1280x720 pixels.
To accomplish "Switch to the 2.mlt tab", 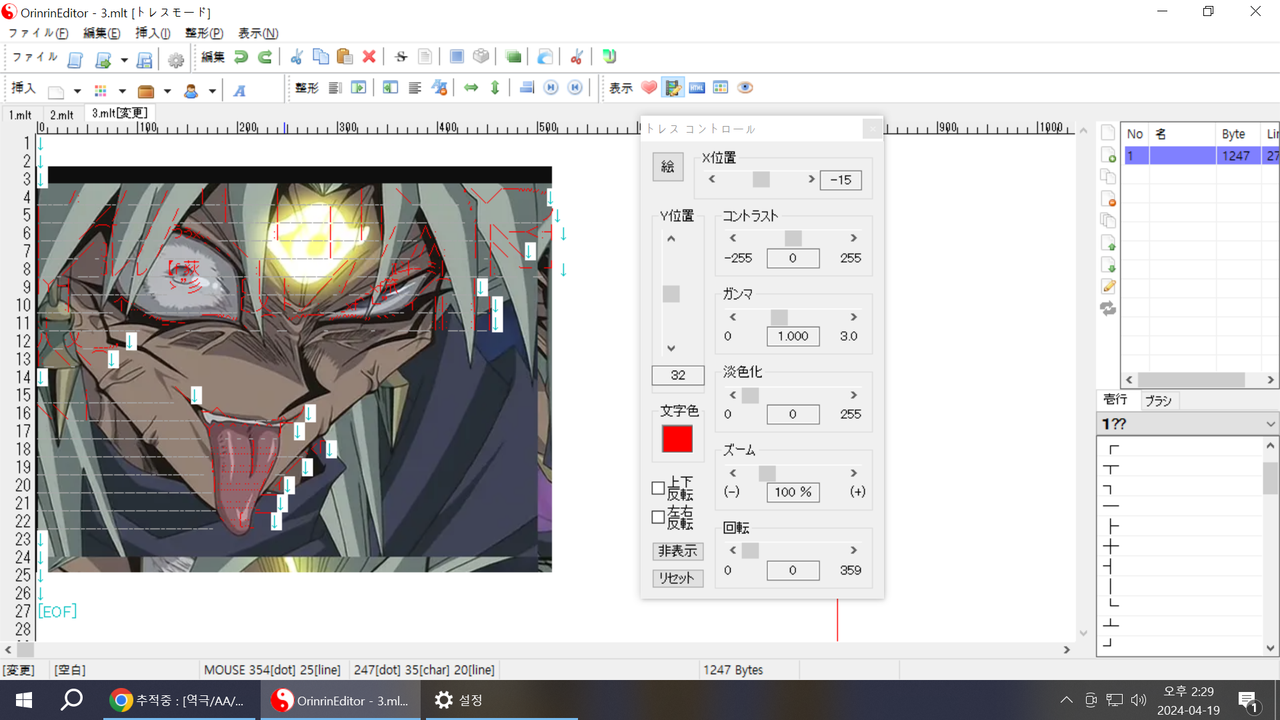I will tap(62, 114).
